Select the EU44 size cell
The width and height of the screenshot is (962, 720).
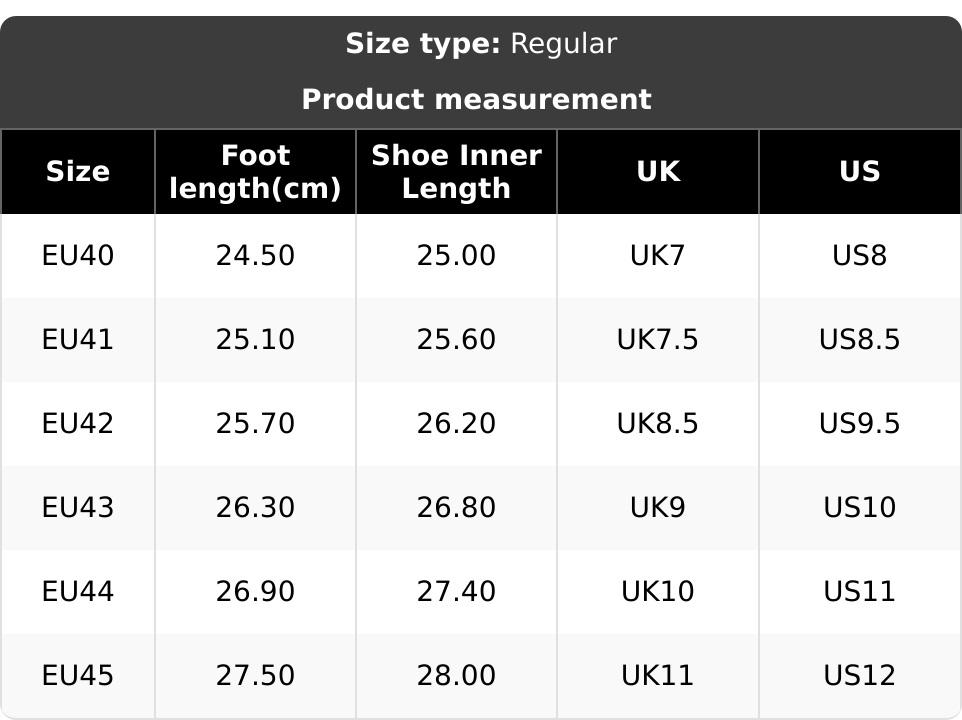pos(78,592)
